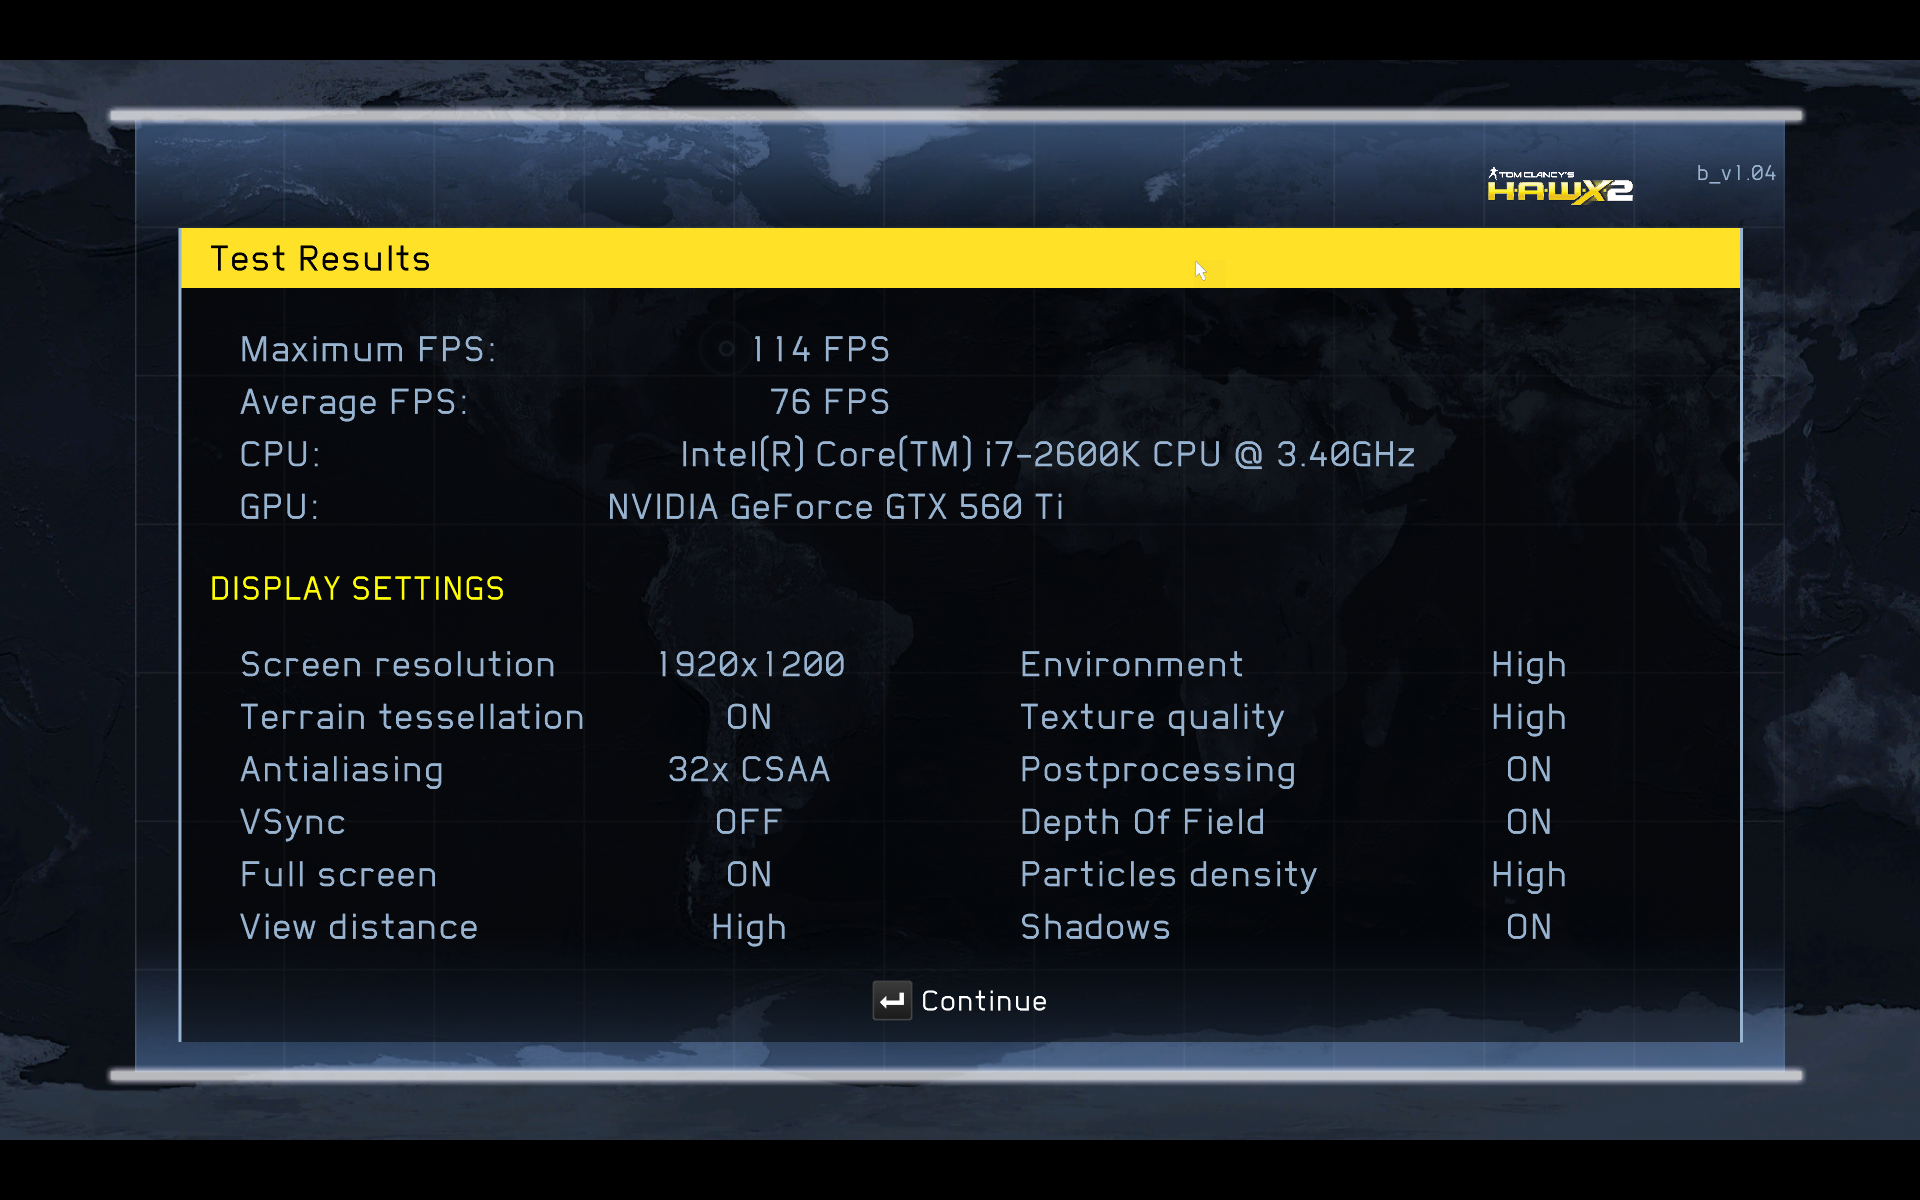Viewport: 1920px width, 1200px height.
Task: Click the 'VSync' label
Action: [x=292, y=822]
